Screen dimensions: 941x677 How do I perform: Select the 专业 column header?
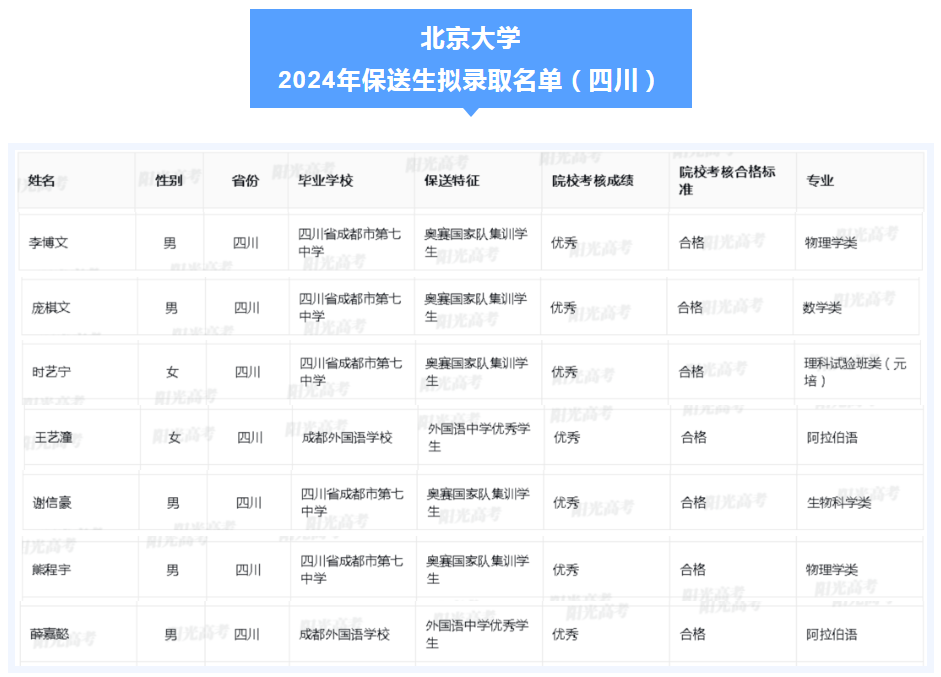[x=820, y=181]
